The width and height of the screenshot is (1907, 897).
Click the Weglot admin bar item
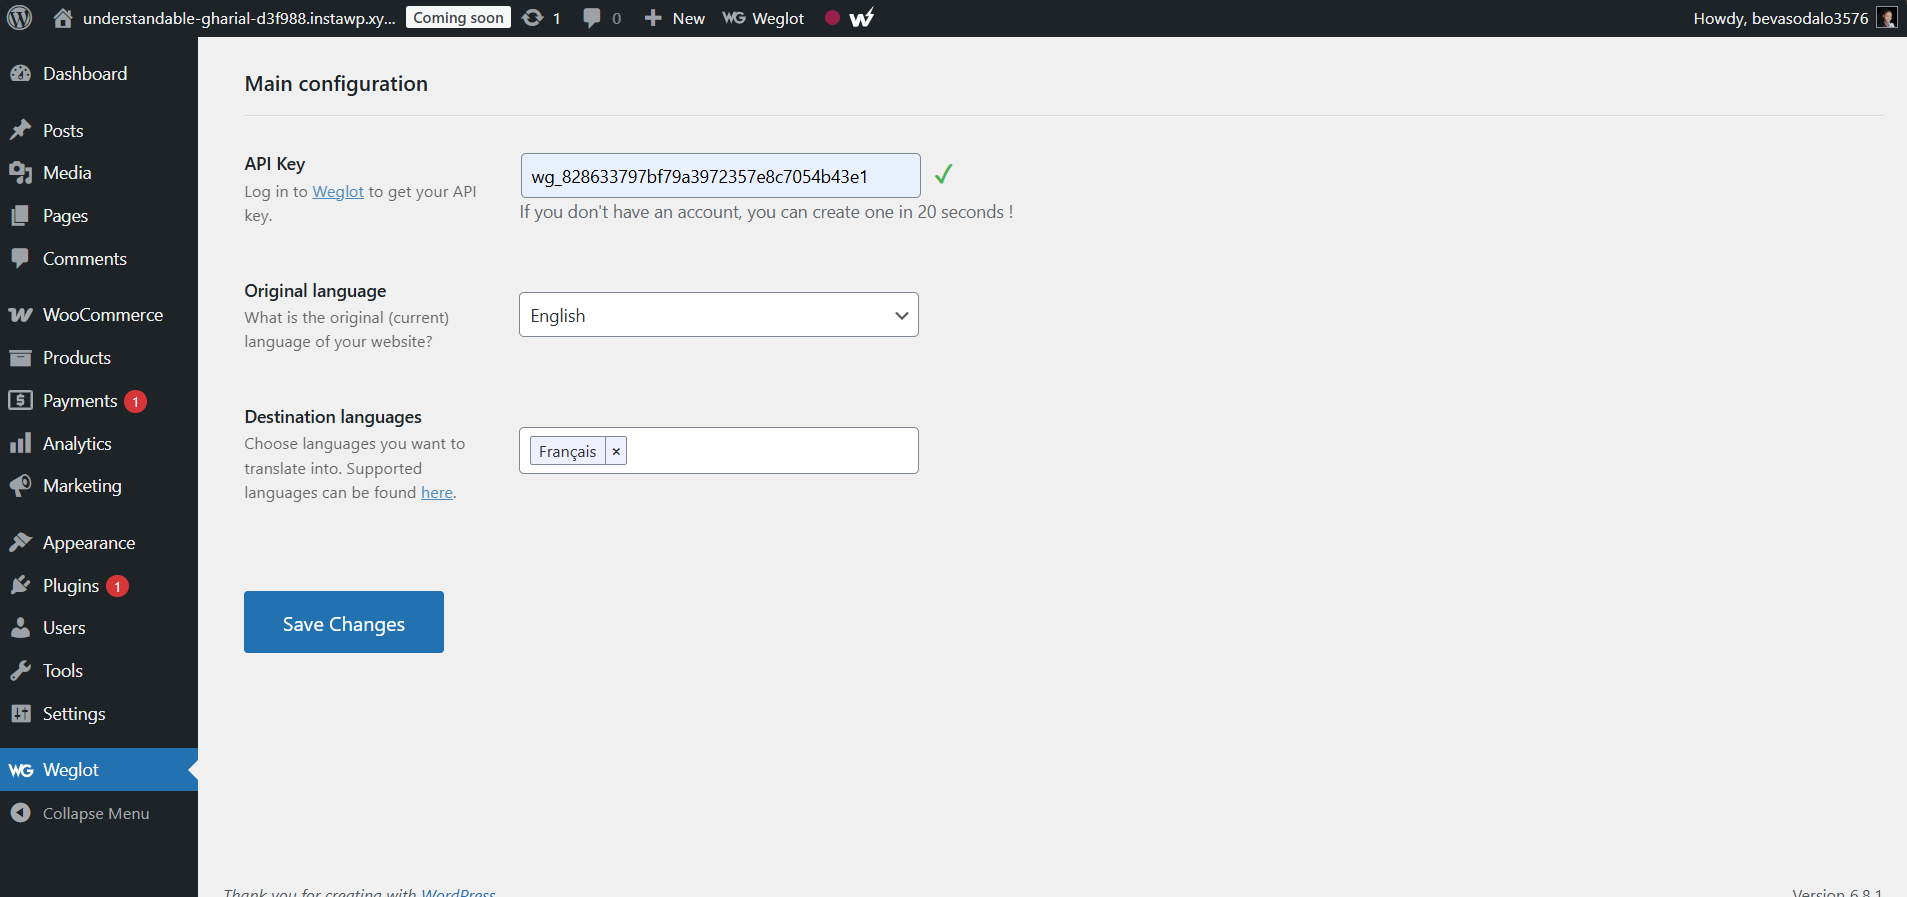coord(763,18)
